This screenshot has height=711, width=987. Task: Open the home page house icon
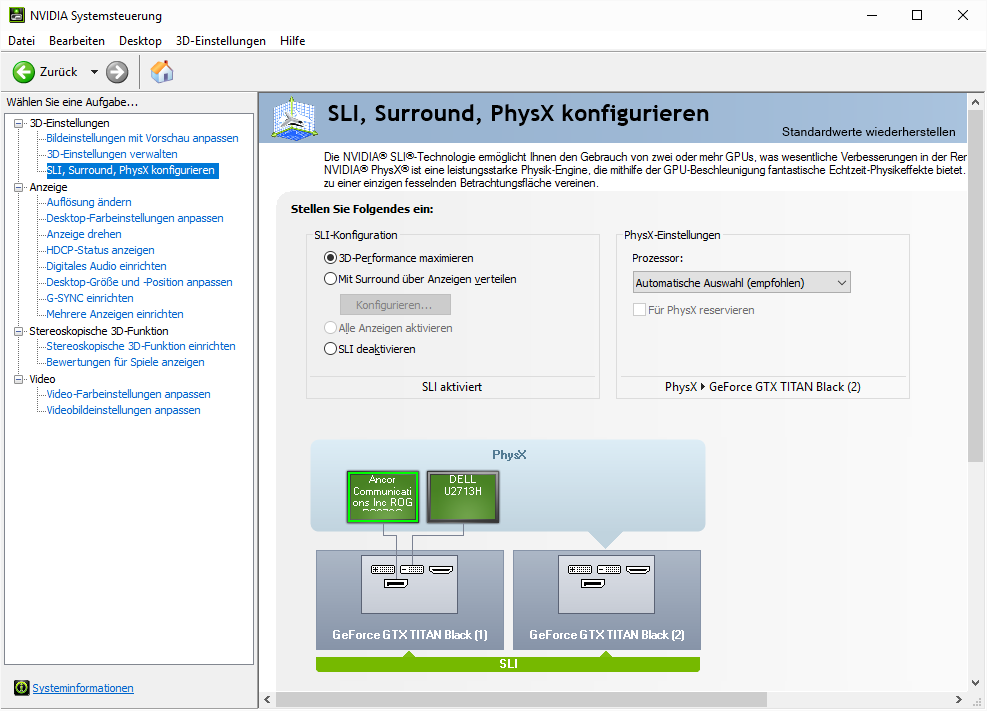tap(162, 72)
